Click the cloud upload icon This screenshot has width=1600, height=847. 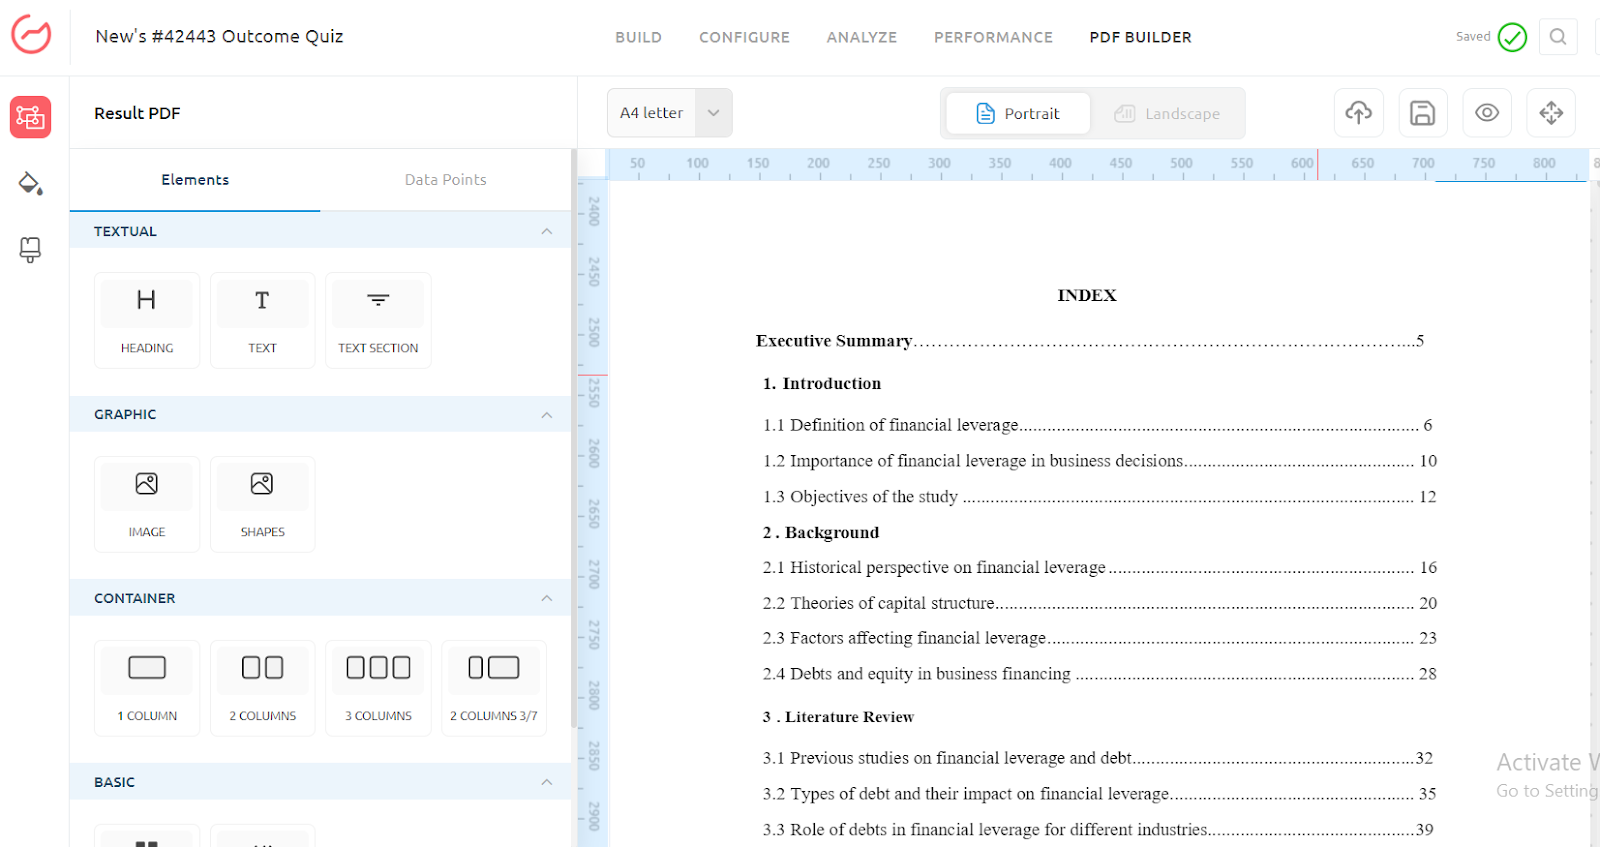pos(1358,113)
